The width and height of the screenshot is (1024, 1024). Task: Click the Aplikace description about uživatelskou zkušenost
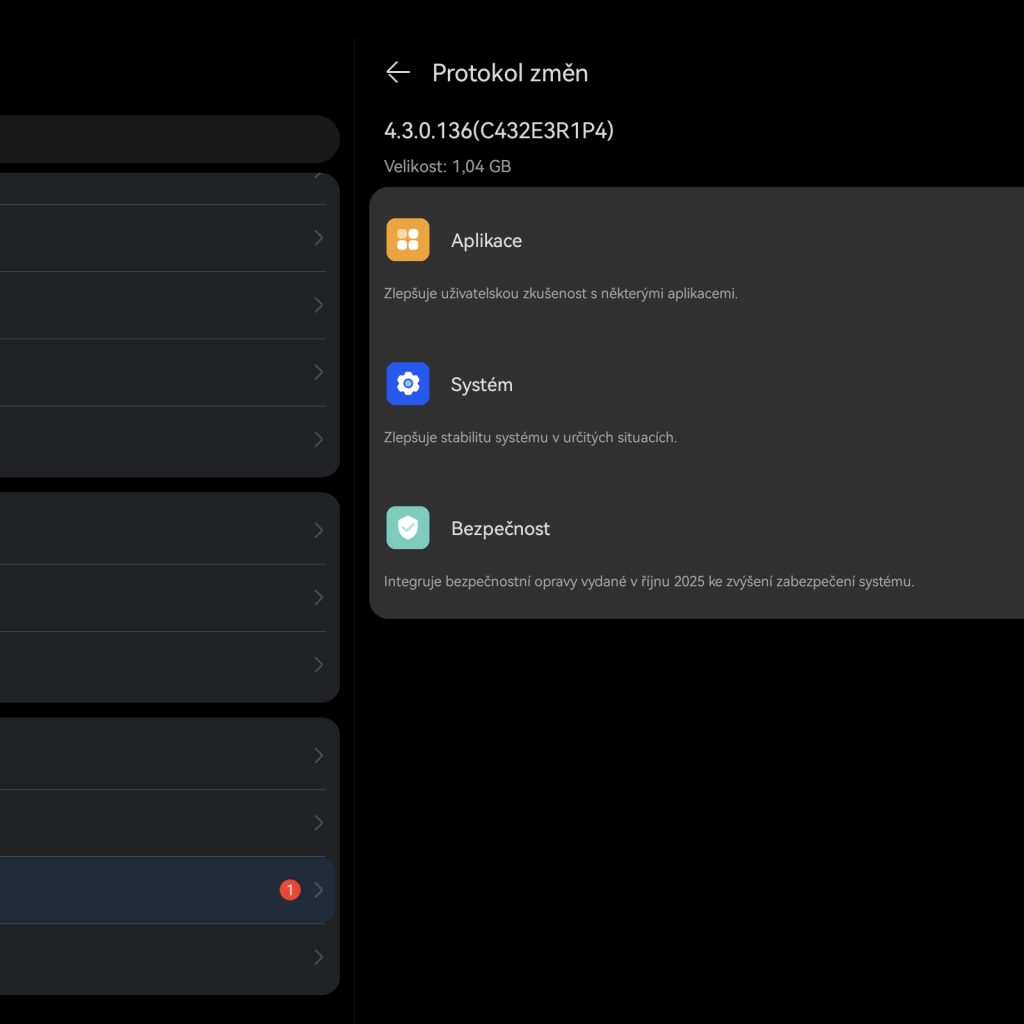560,294
